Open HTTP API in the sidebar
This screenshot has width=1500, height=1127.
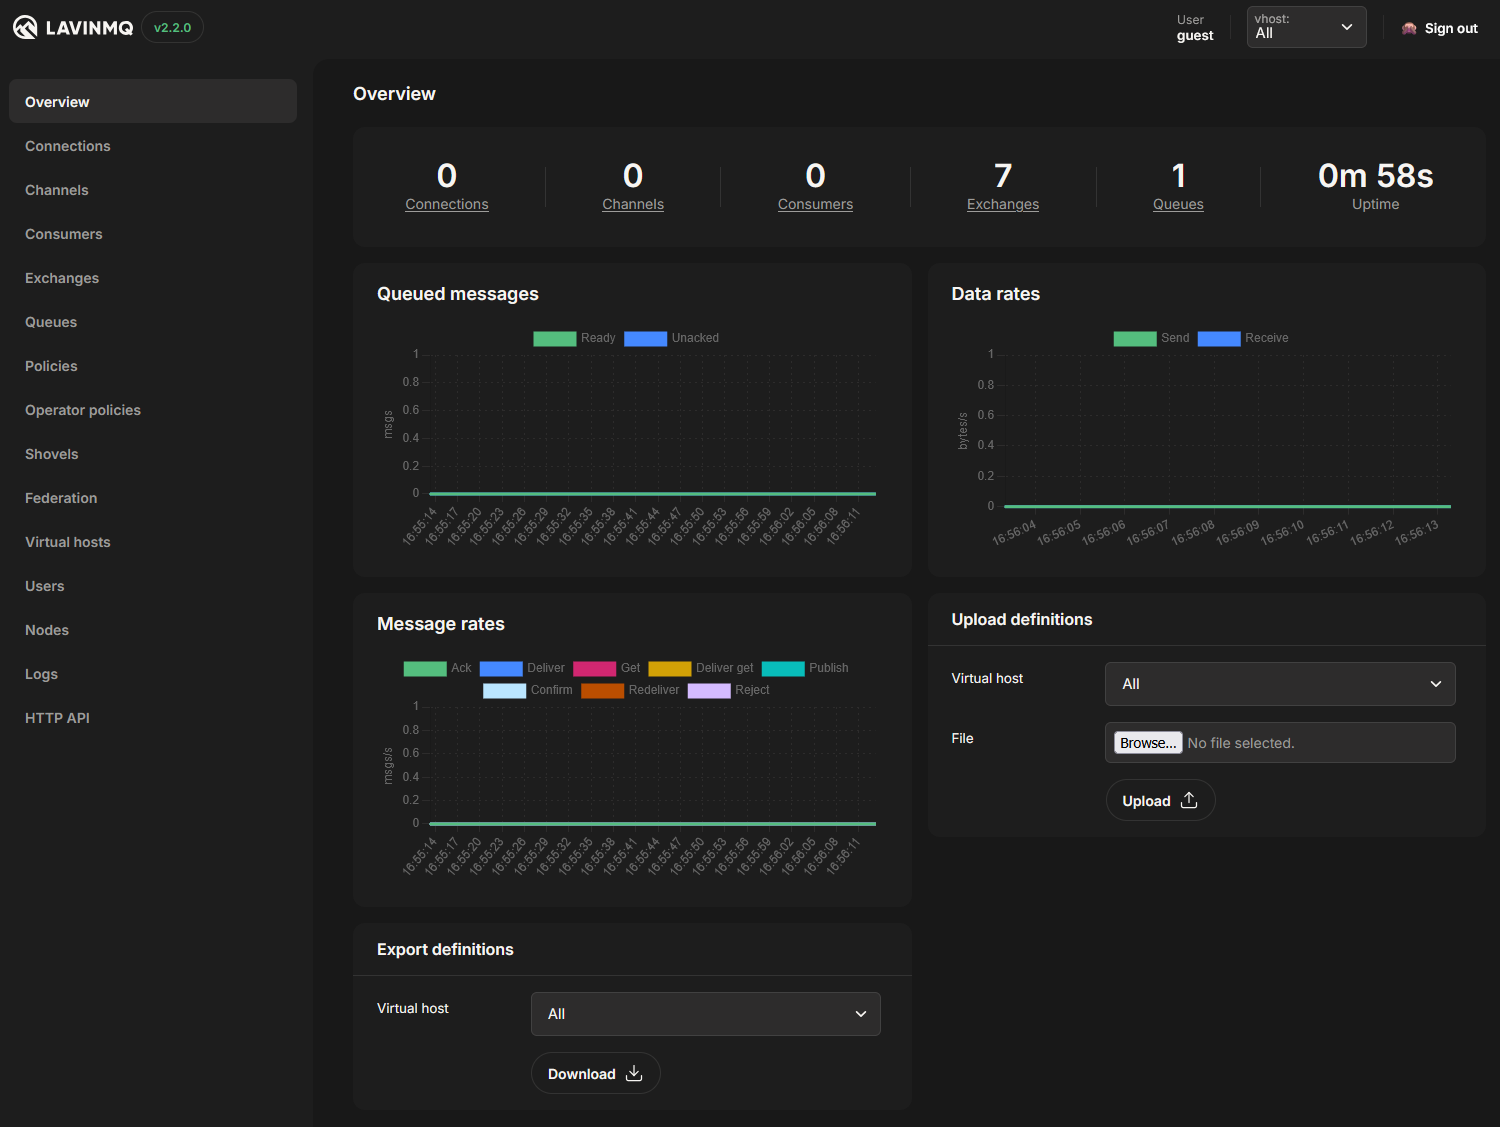coord(153,718)
